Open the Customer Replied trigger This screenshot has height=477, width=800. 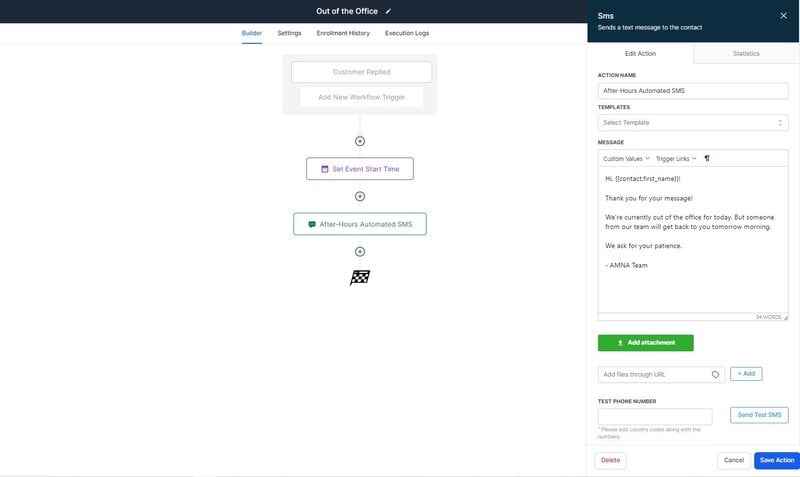coord(361,72)
